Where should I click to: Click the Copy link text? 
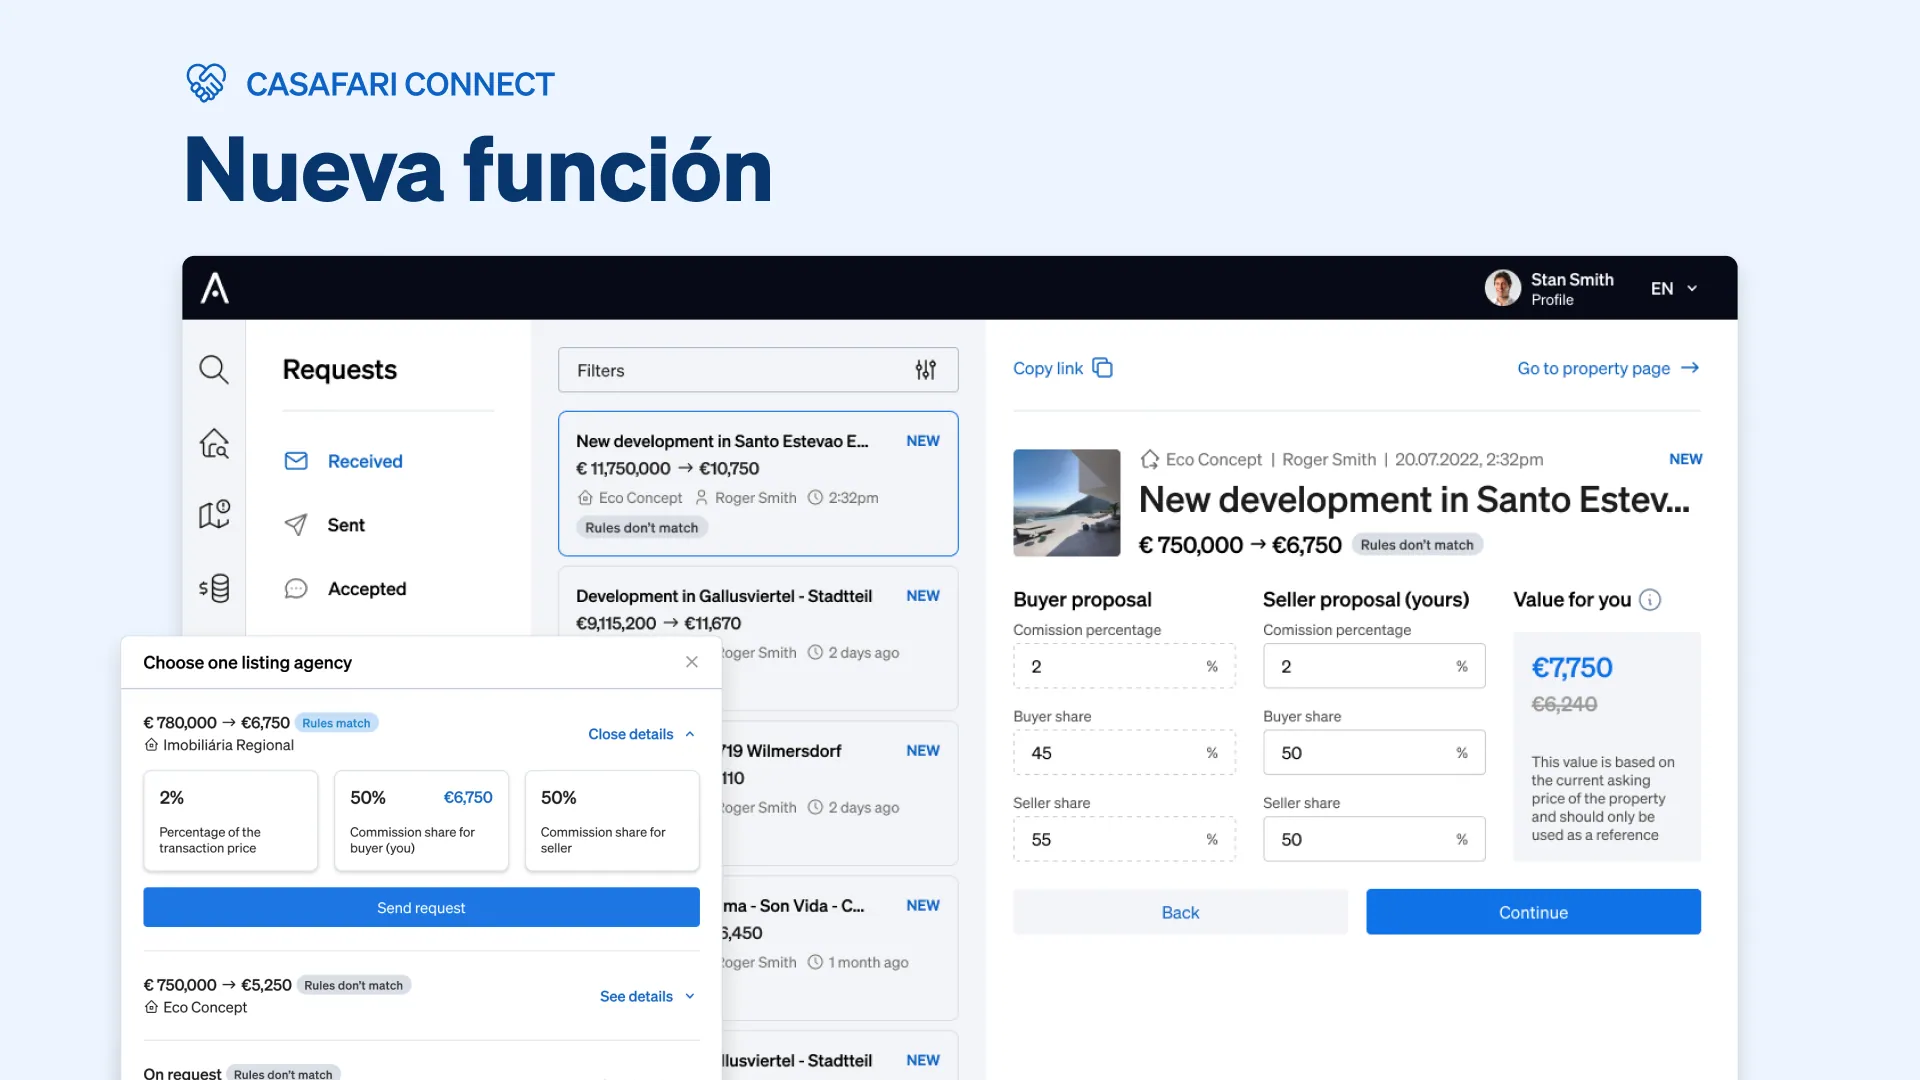[1047, 368]
